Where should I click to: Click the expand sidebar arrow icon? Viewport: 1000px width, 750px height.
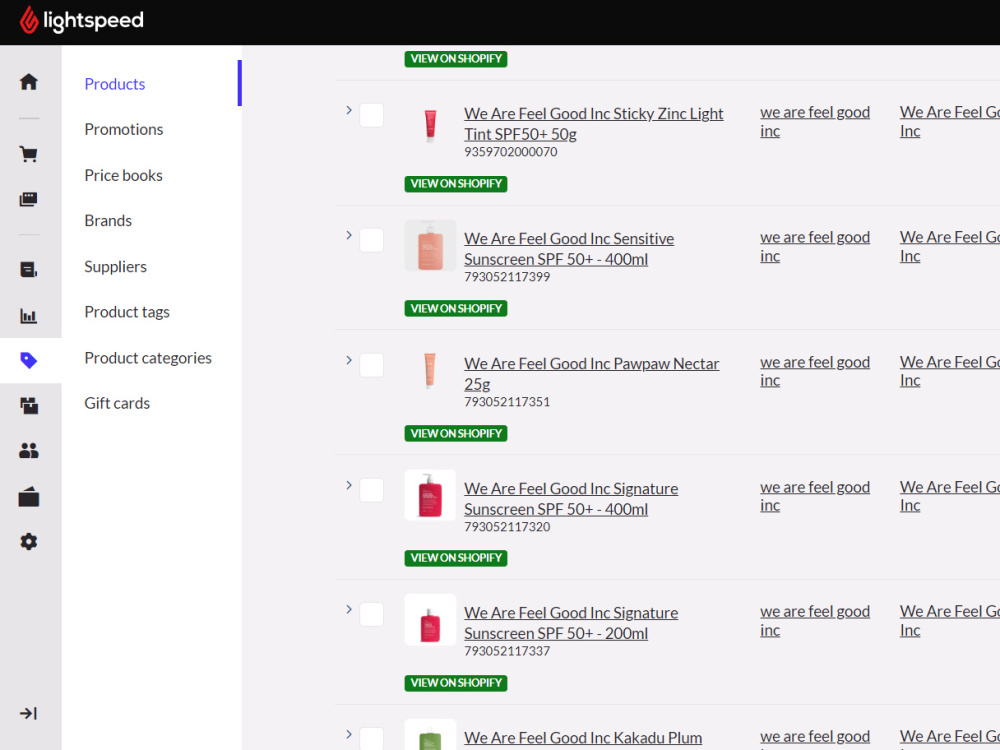[x=29, y=713]
